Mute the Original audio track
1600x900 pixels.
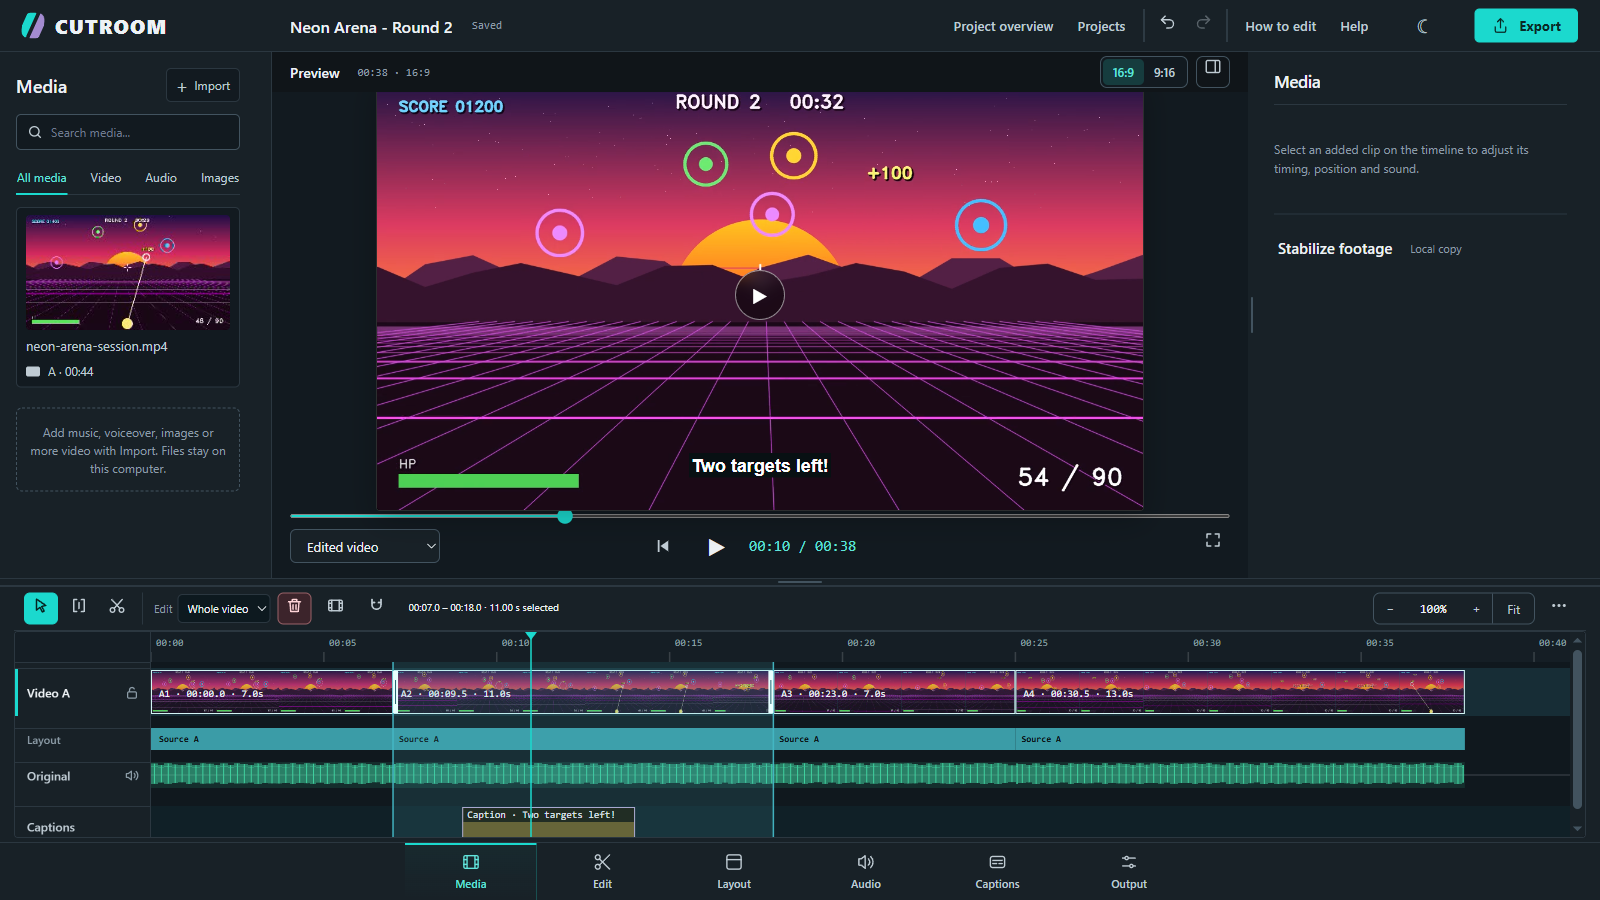tap(132, 776)
